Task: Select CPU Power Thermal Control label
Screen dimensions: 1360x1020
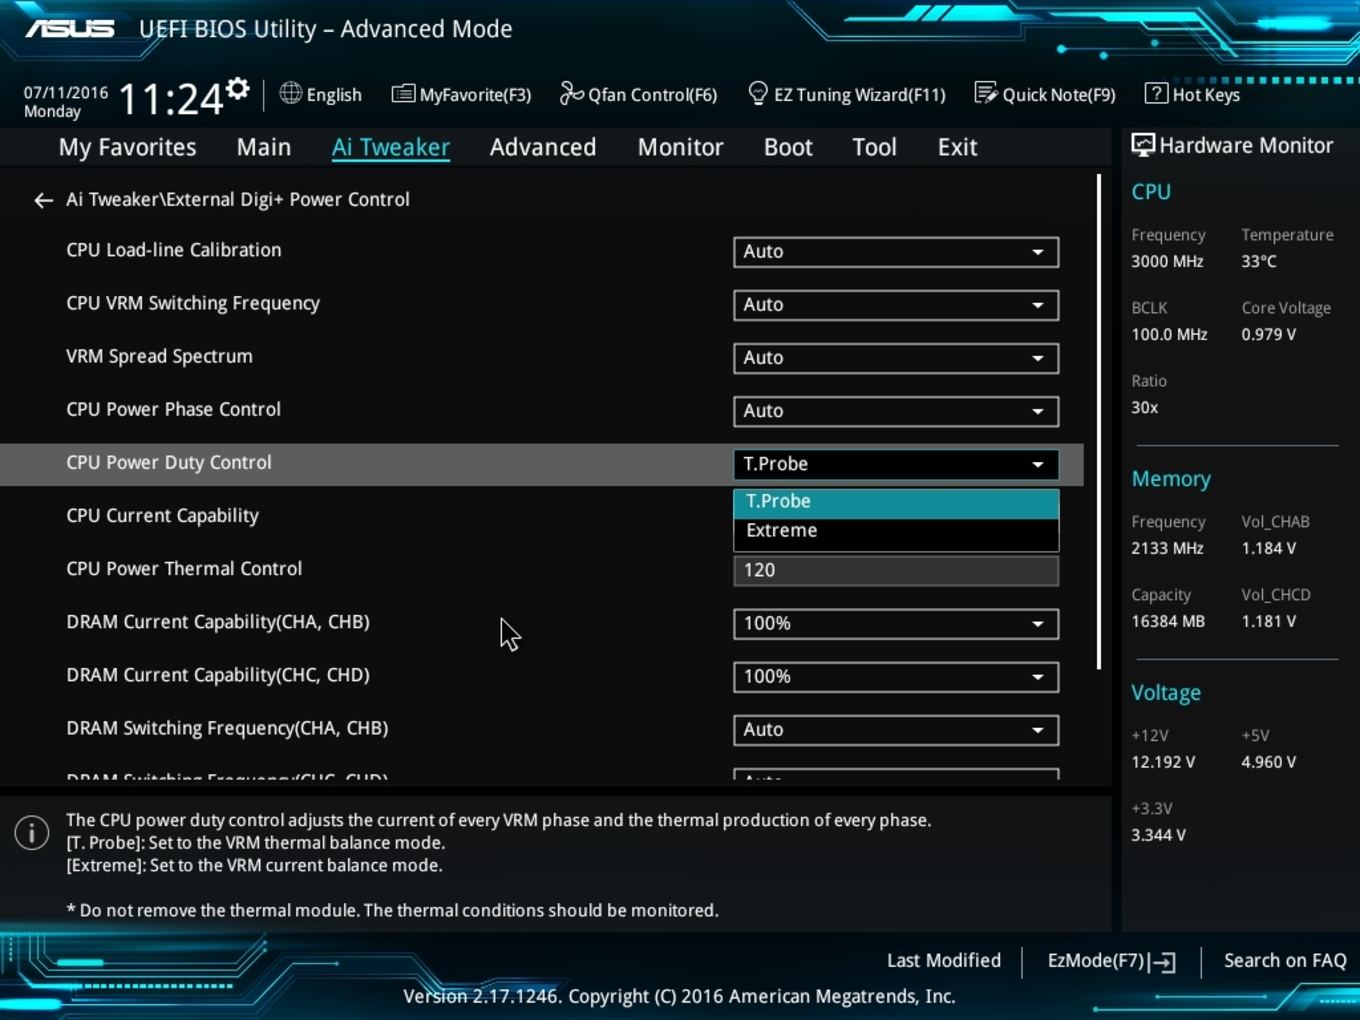Action: click(x=184, y=568)
